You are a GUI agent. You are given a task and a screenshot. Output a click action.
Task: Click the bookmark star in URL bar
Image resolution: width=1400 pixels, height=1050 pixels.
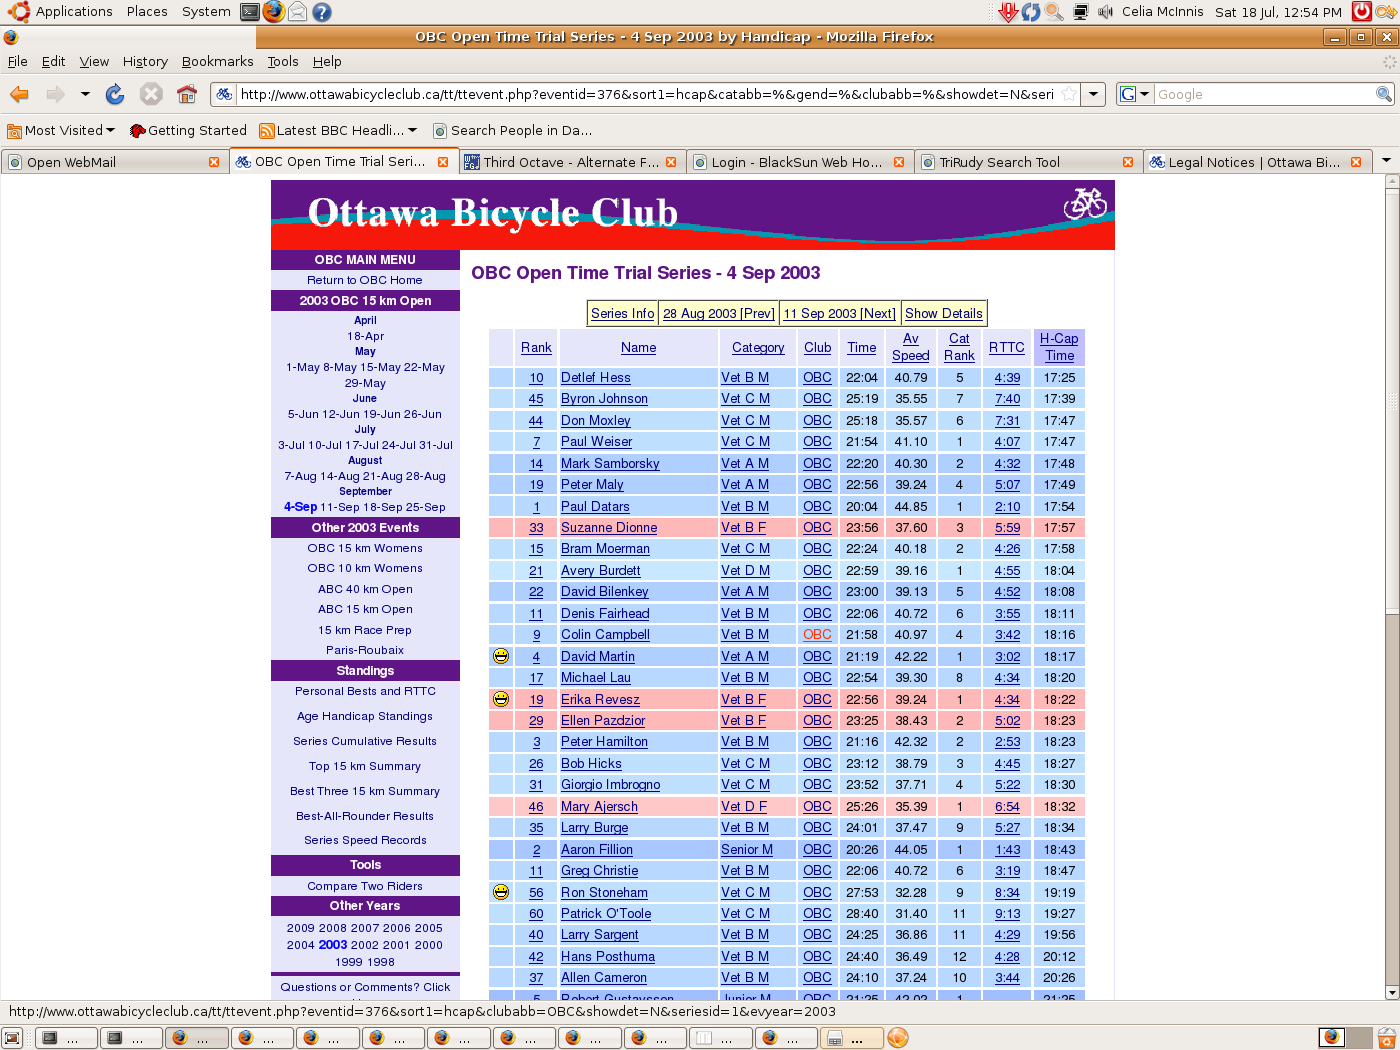click(1069, 94)
